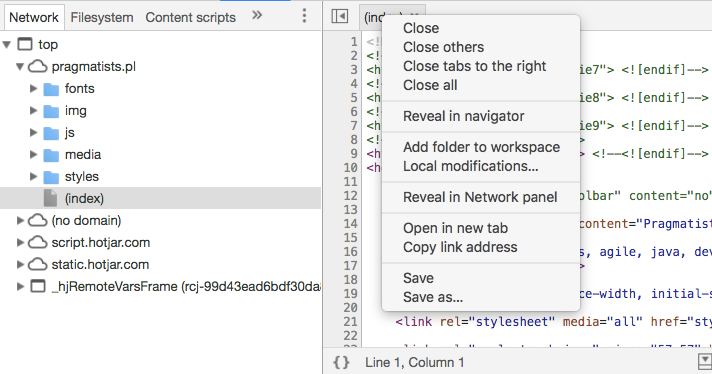Click the js folder icon
Viewport: 712px width, 374px height.
click(51, 133)
